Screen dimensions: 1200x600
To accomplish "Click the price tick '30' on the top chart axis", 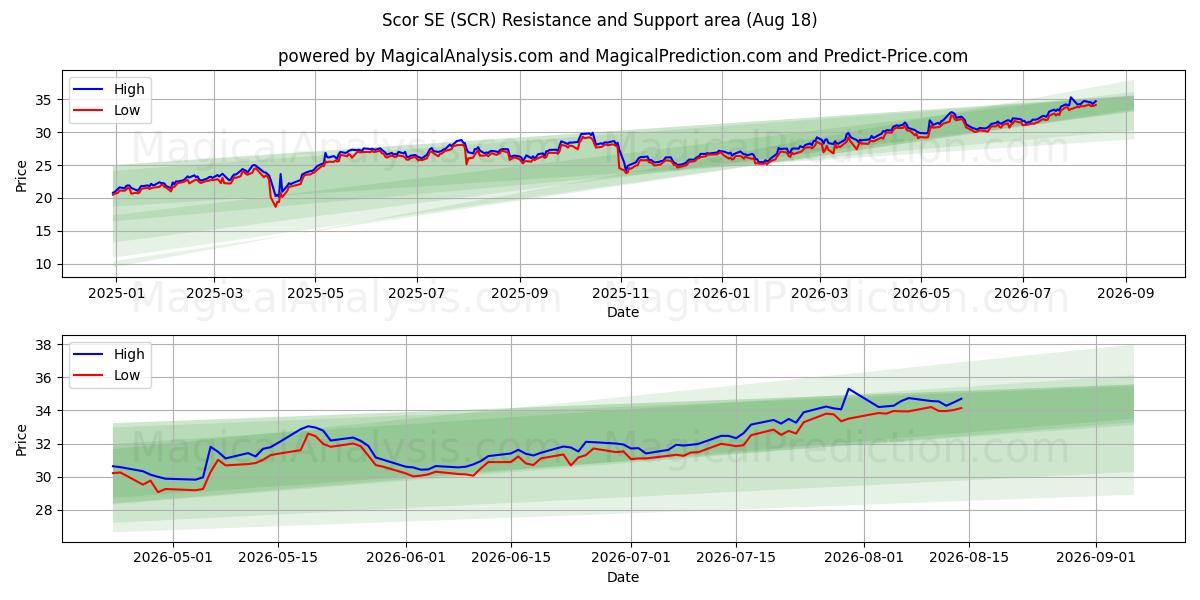I will coord(46,133).
